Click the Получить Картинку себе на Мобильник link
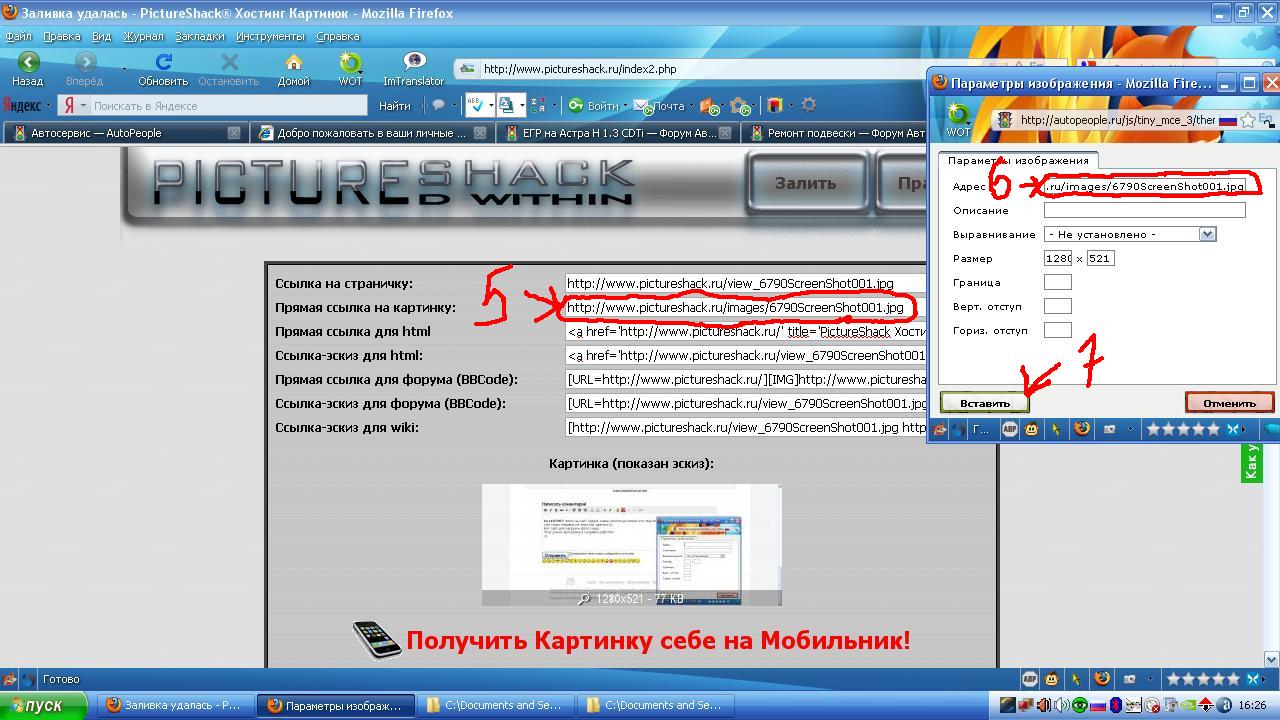This screenshot has width=1280, height=720. coord(659,640)
